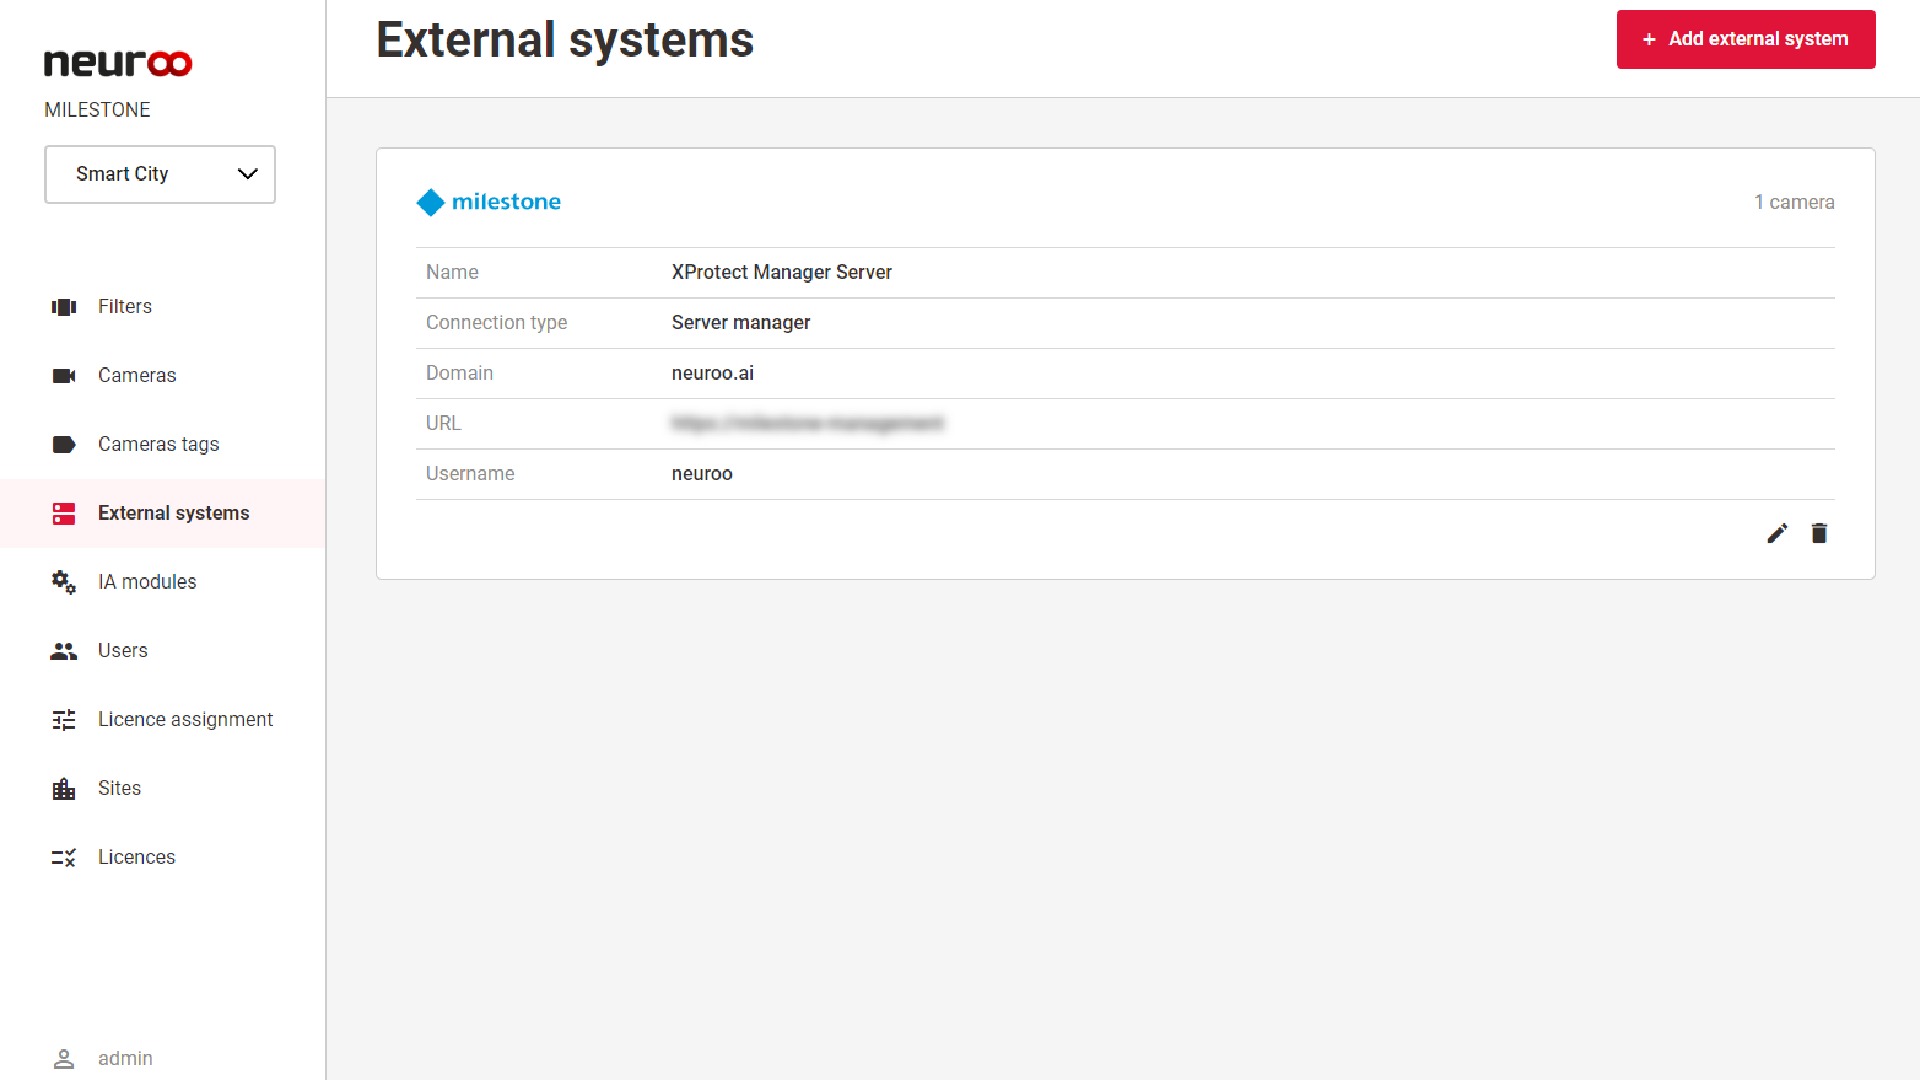The width and height of the screenshot is (1920, 1080).
Task: Click the External systems page heading
Action: (x=565, y=41)
